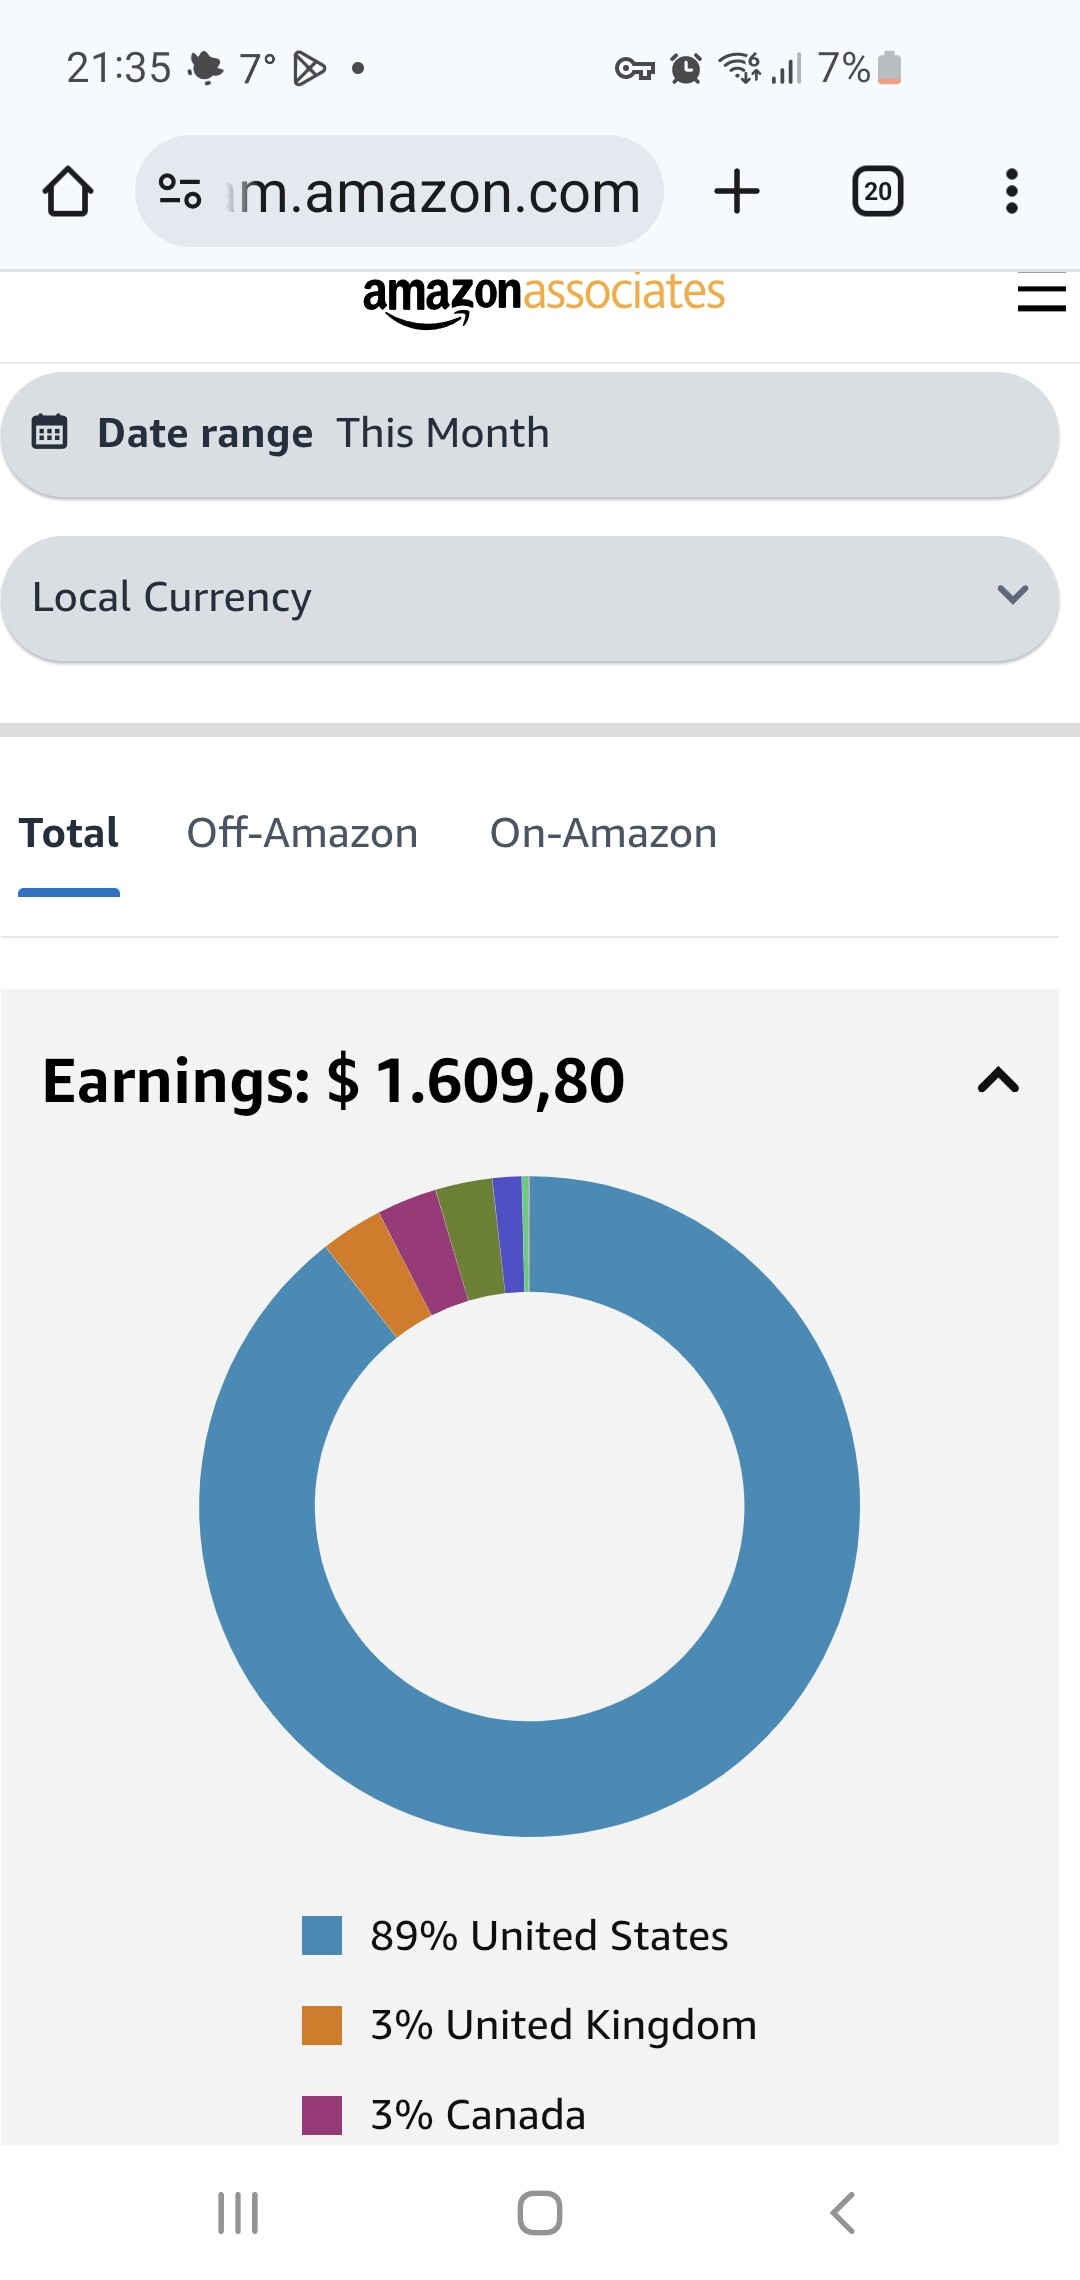This screenshot has height=2280, width=1080.
Task: Tap the United States blue legend swatch
Action: (x=322, y=1935)
